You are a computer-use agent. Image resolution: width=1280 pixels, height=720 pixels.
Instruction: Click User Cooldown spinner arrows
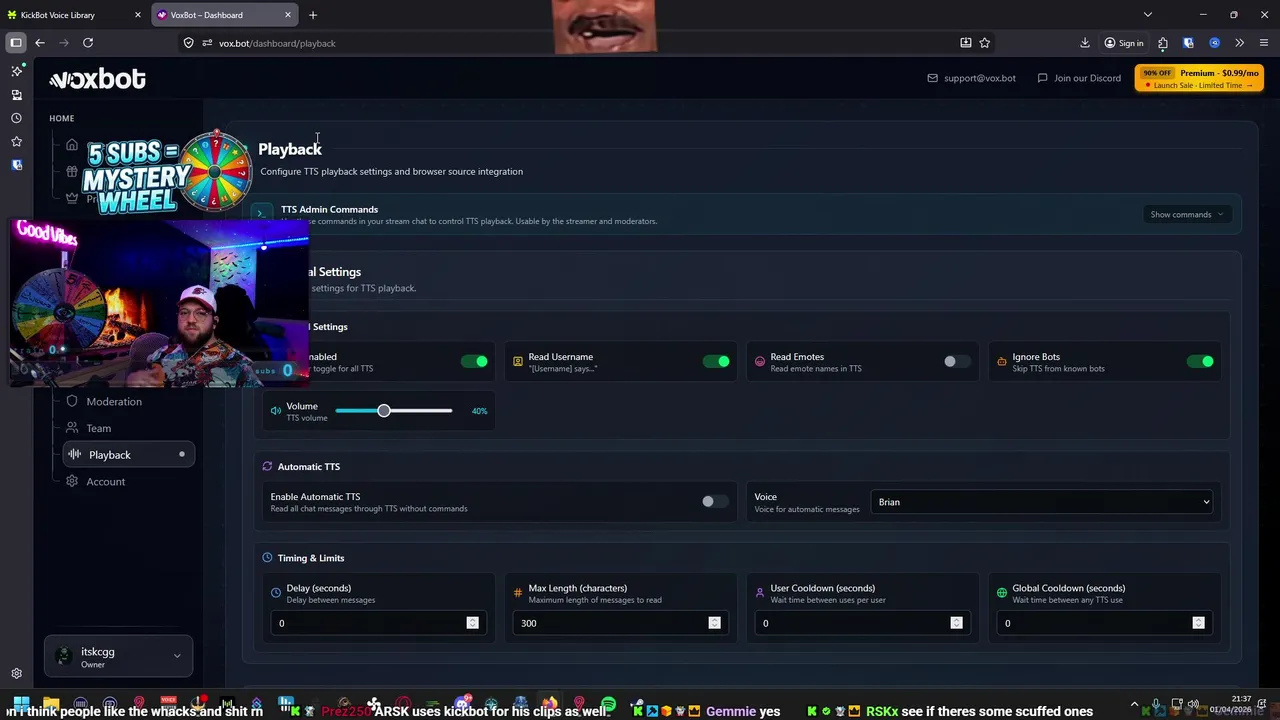point(956,623)
